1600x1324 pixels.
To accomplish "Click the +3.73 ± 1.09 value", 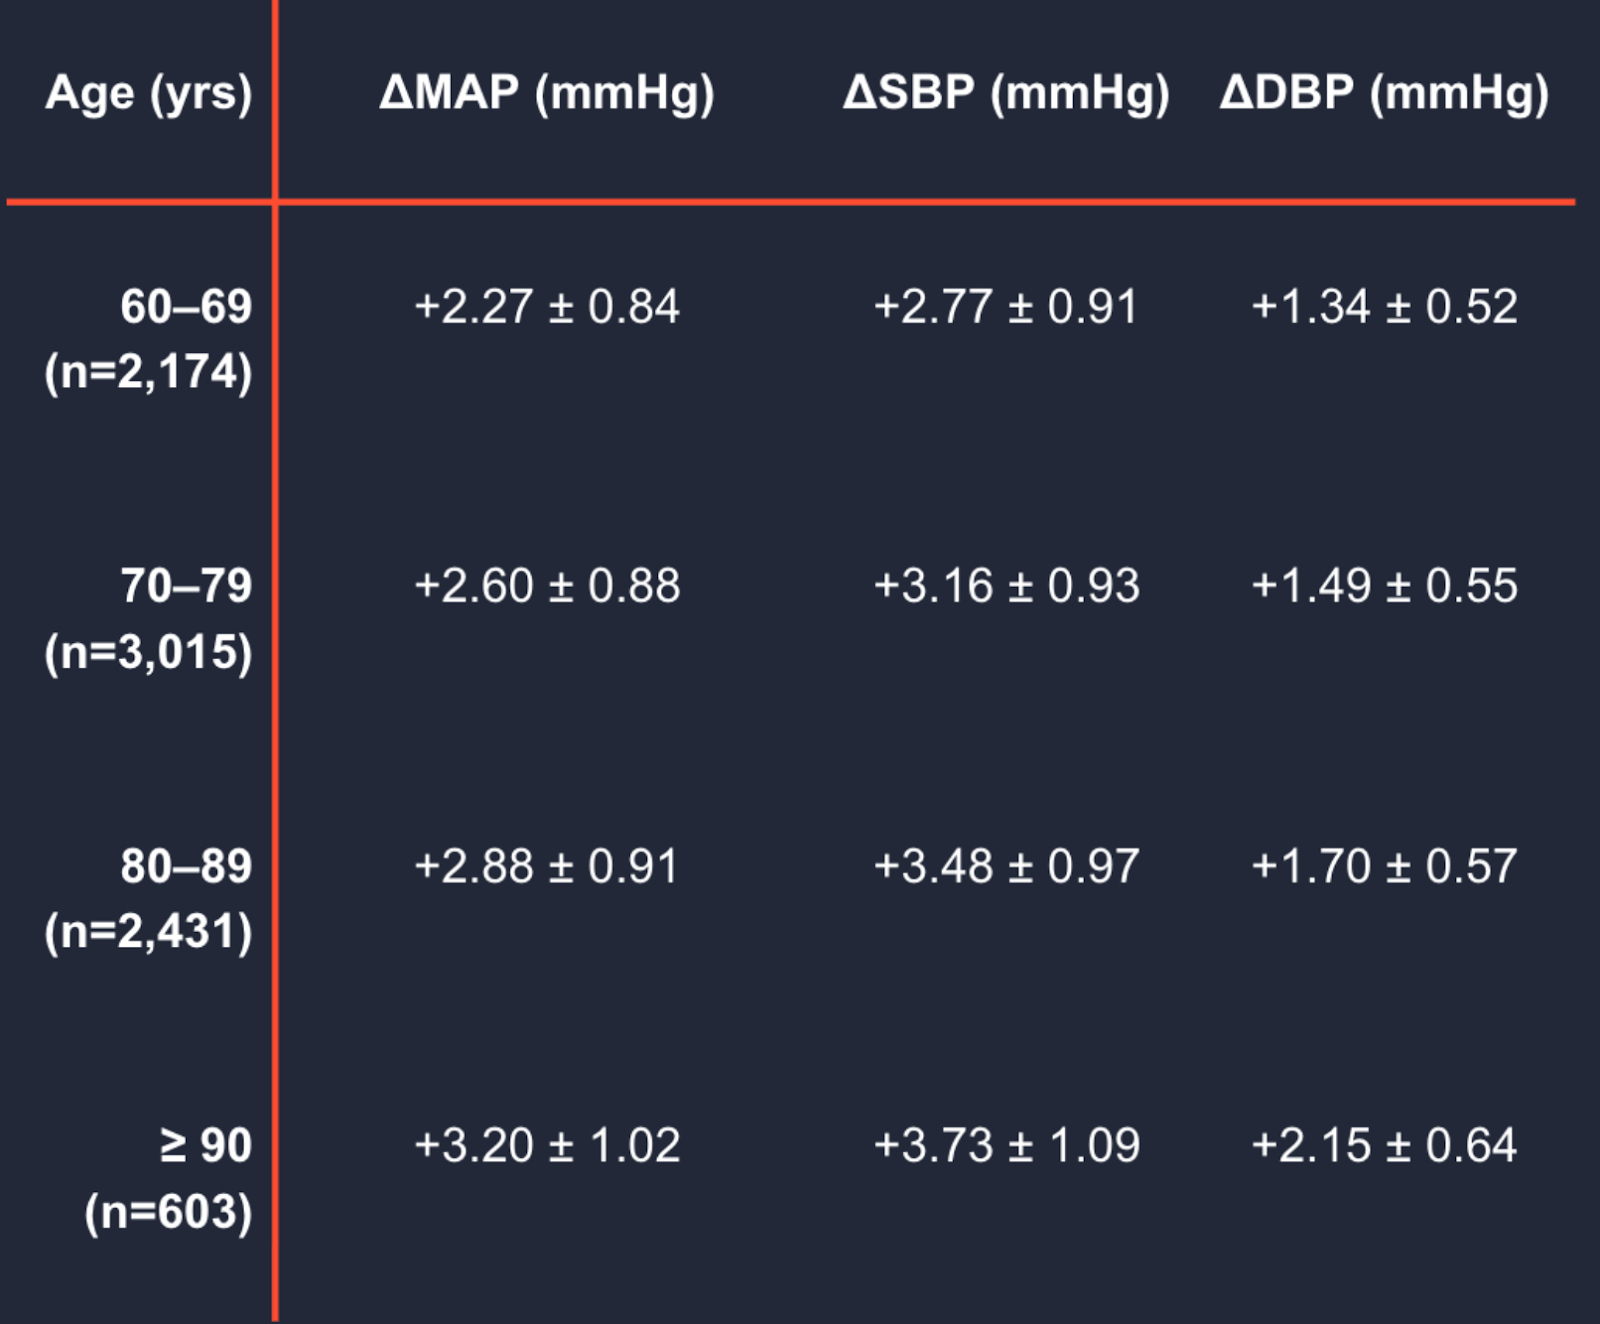I will [x=1005, y=1145].
